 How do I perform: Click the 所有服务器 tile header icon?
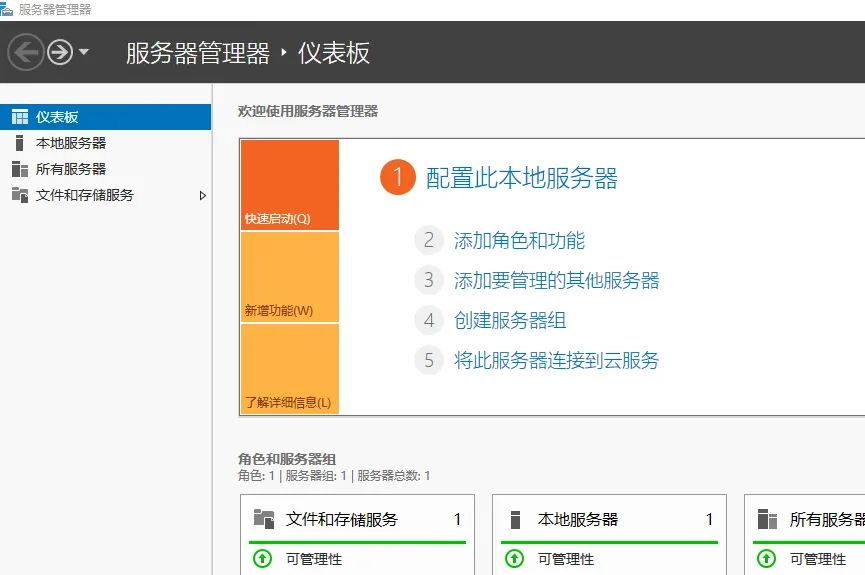click(767, 519)
